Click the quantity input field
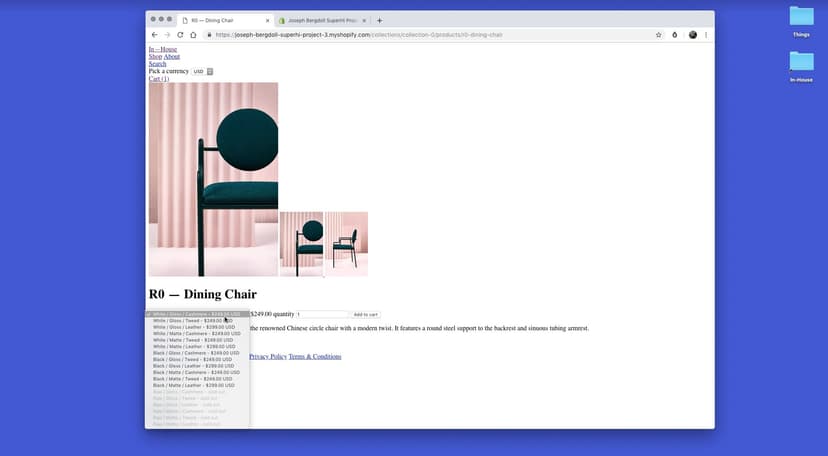 click(322, 314)
